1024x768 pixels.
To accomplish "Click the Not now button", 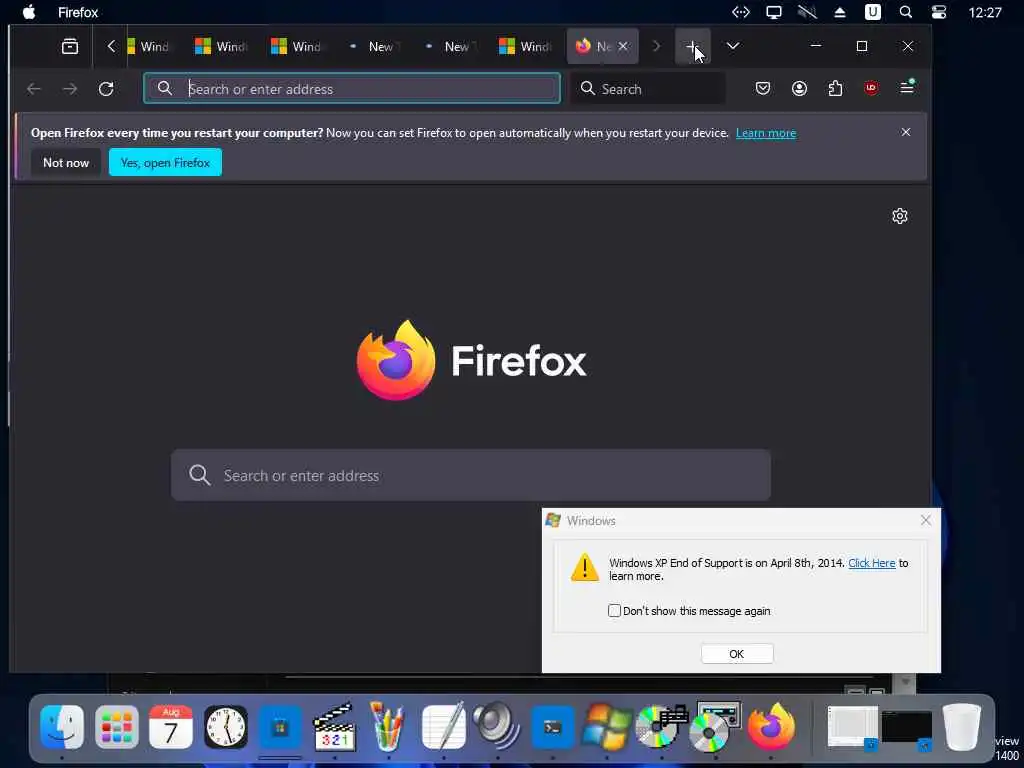I will pyautogui.click(x=66, y=163).
